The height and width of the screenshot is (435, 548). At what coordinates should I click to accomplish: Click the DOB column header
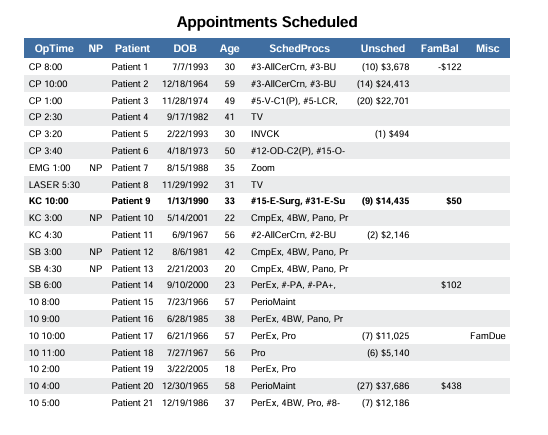point(185,48)
